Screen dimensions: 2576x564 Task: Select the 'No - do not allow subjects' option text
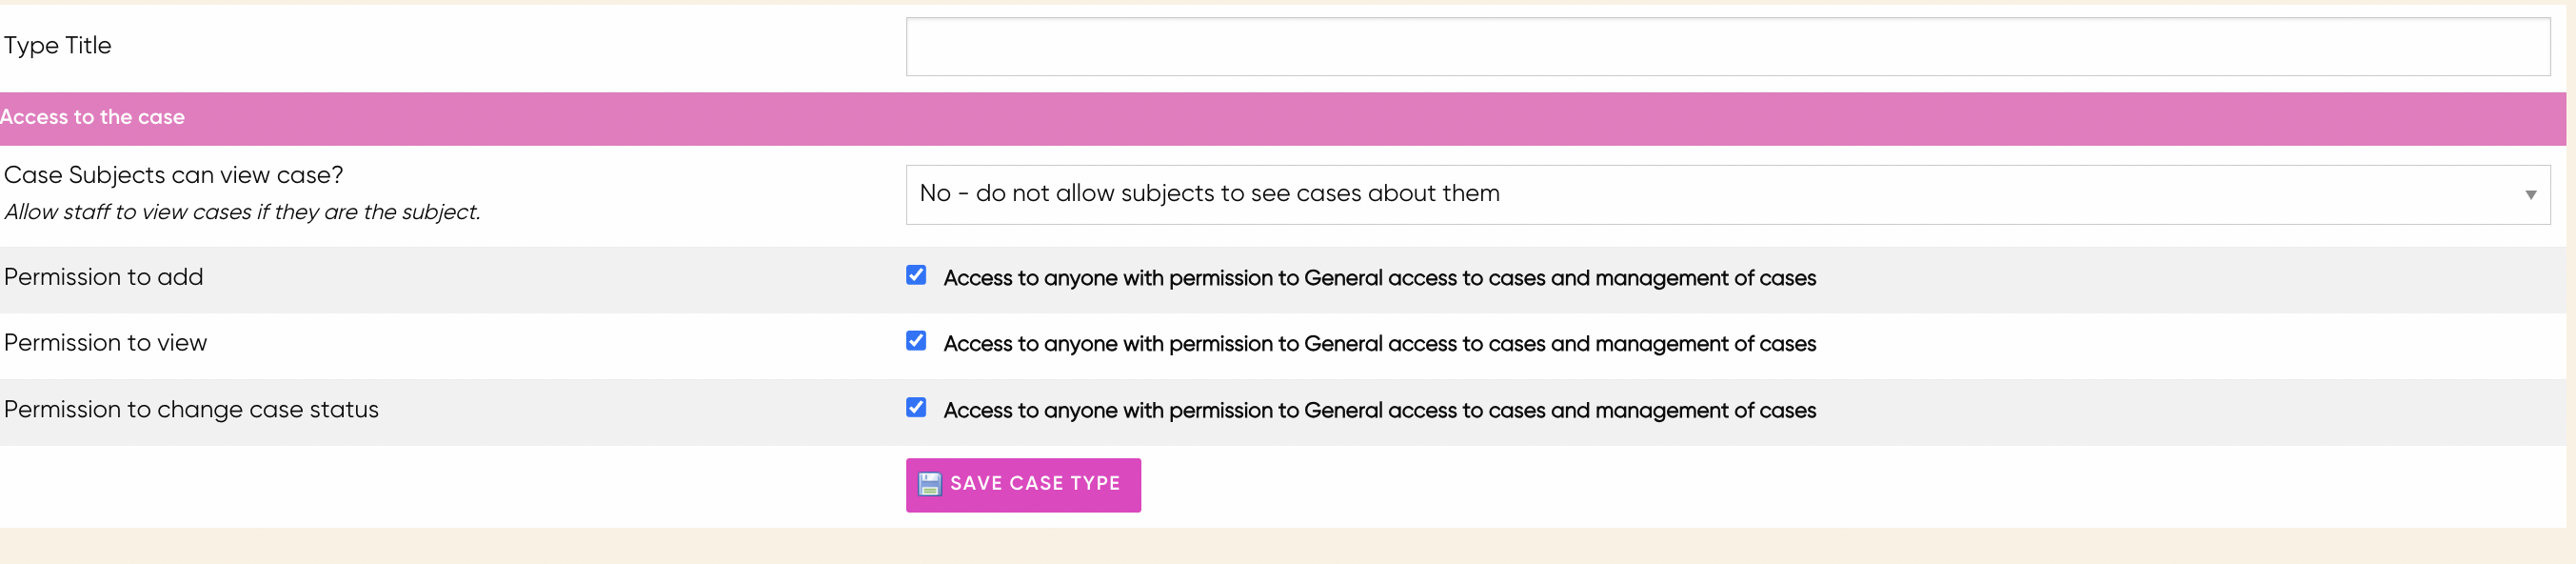pos(1209,193)
